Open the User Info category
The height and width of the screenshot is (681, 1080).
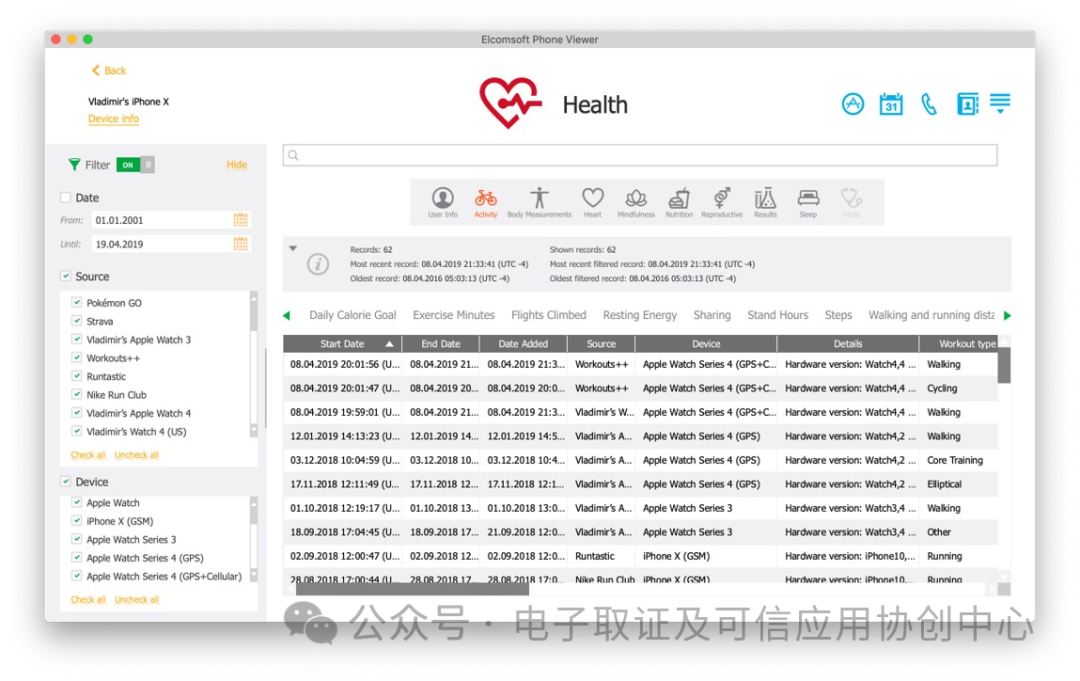click(442, 202)
